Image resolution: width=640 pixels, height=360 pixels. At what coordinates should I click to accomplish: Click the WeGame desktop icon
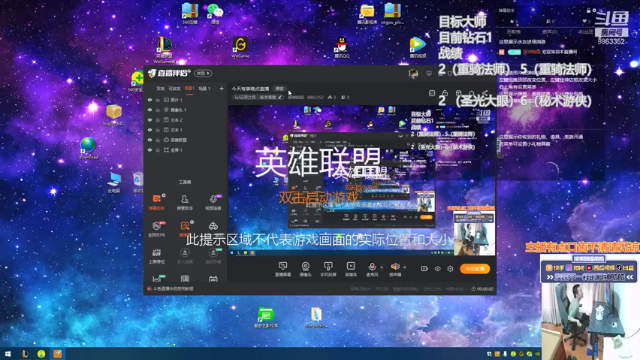pyautogui.click(x=240, y=47)
